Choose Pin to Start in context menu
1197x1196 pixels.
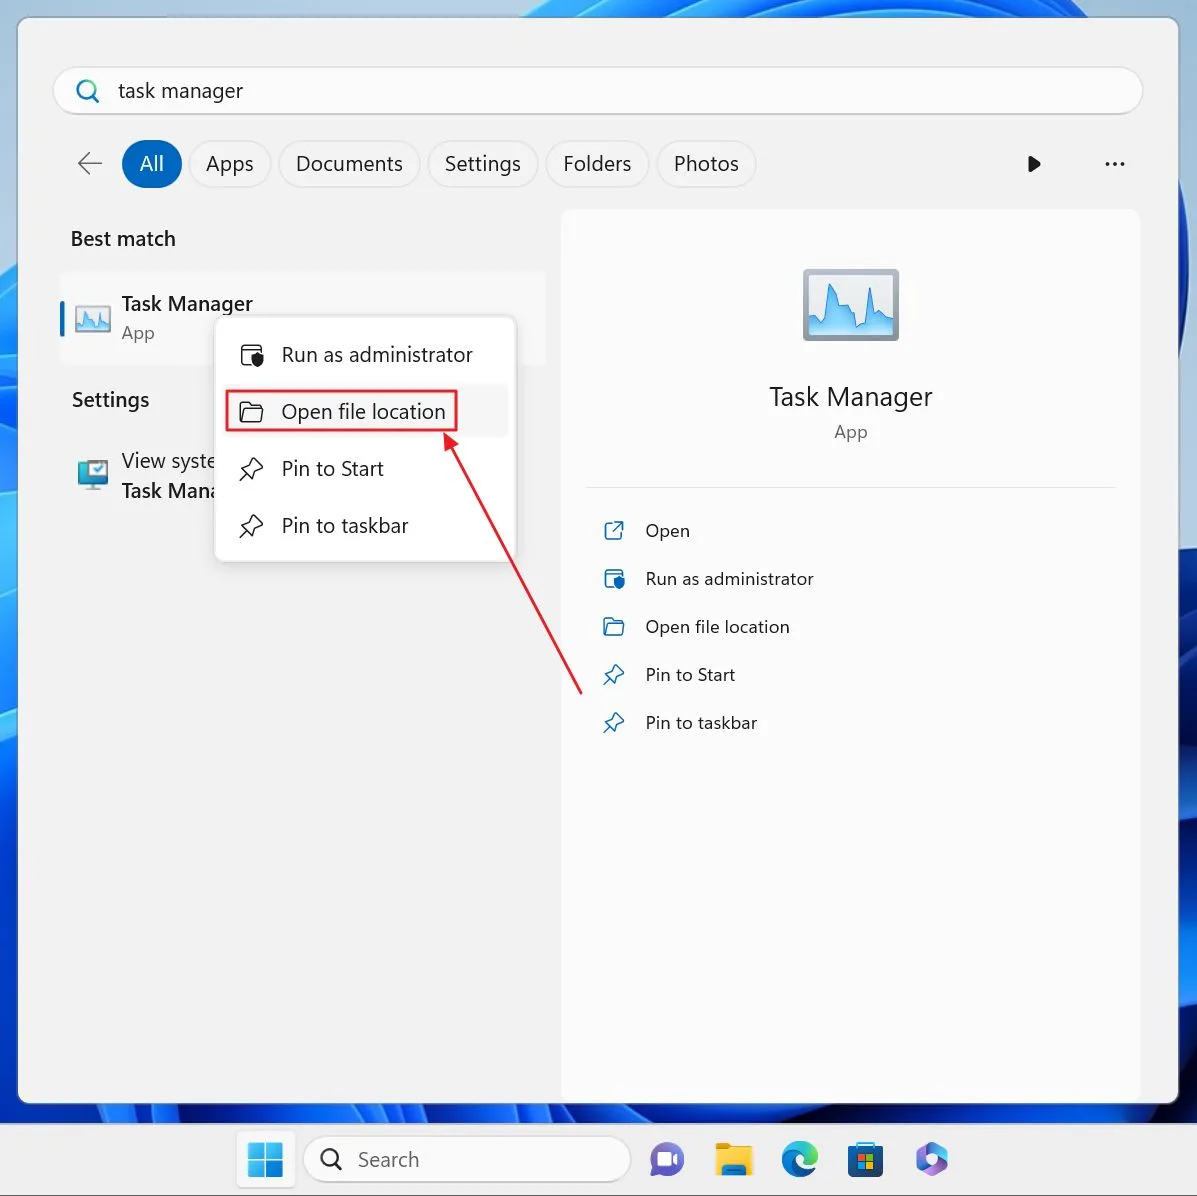tap(365, 469)
